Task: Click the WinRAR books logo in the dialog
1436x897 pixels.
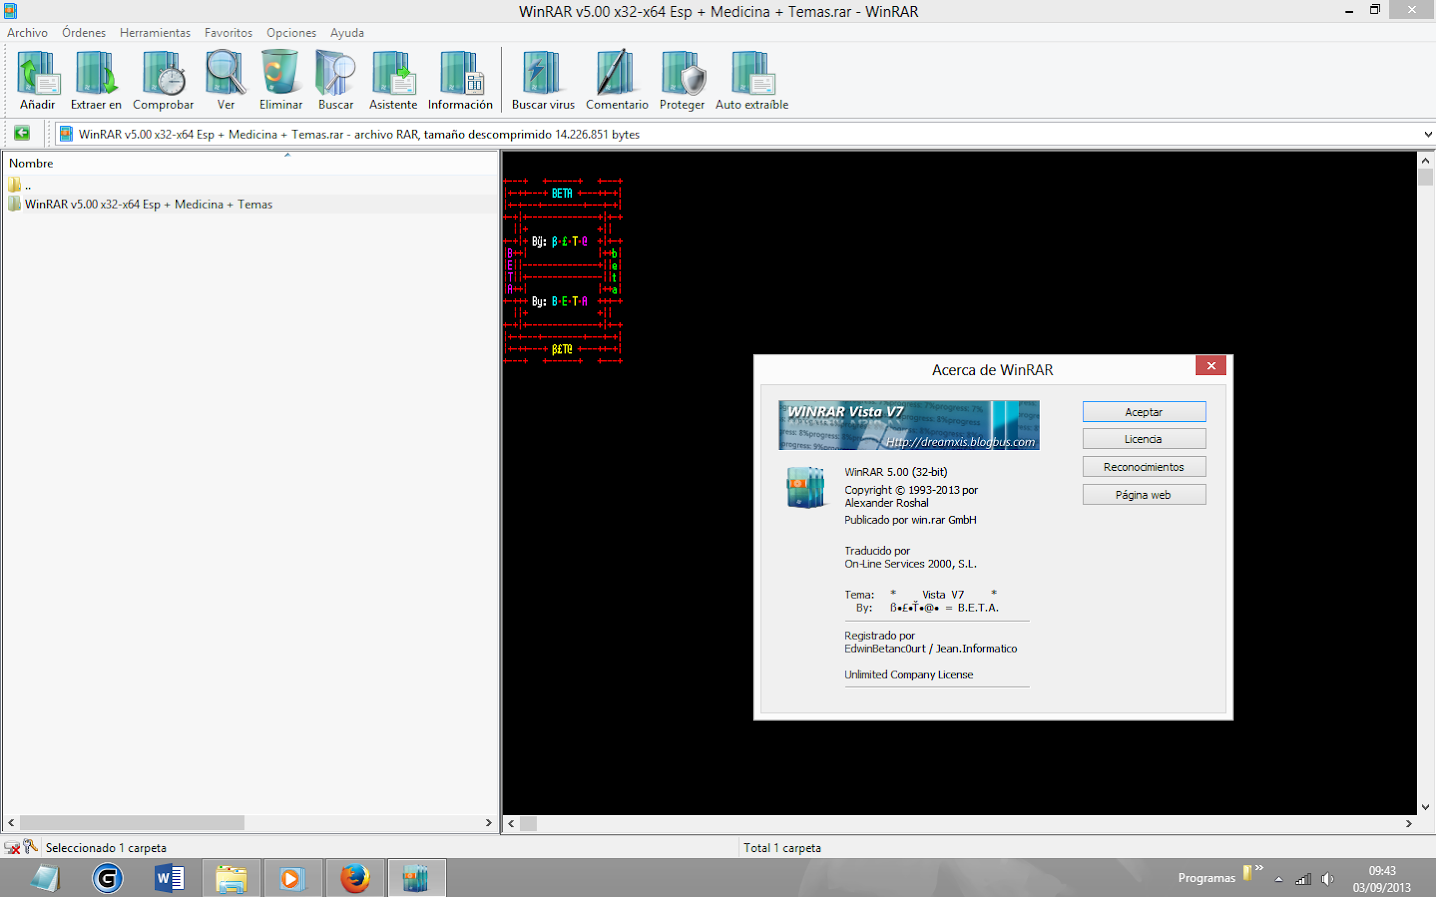Action: pos(805,488)
